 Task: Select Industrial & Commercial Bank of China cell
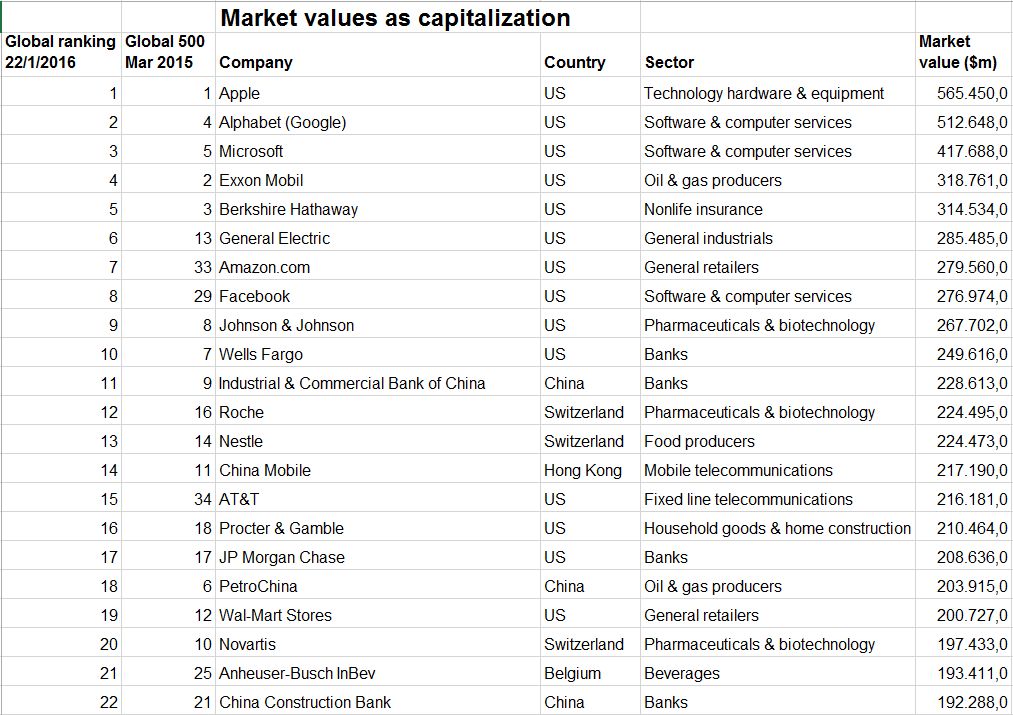(x=378, y=383)
